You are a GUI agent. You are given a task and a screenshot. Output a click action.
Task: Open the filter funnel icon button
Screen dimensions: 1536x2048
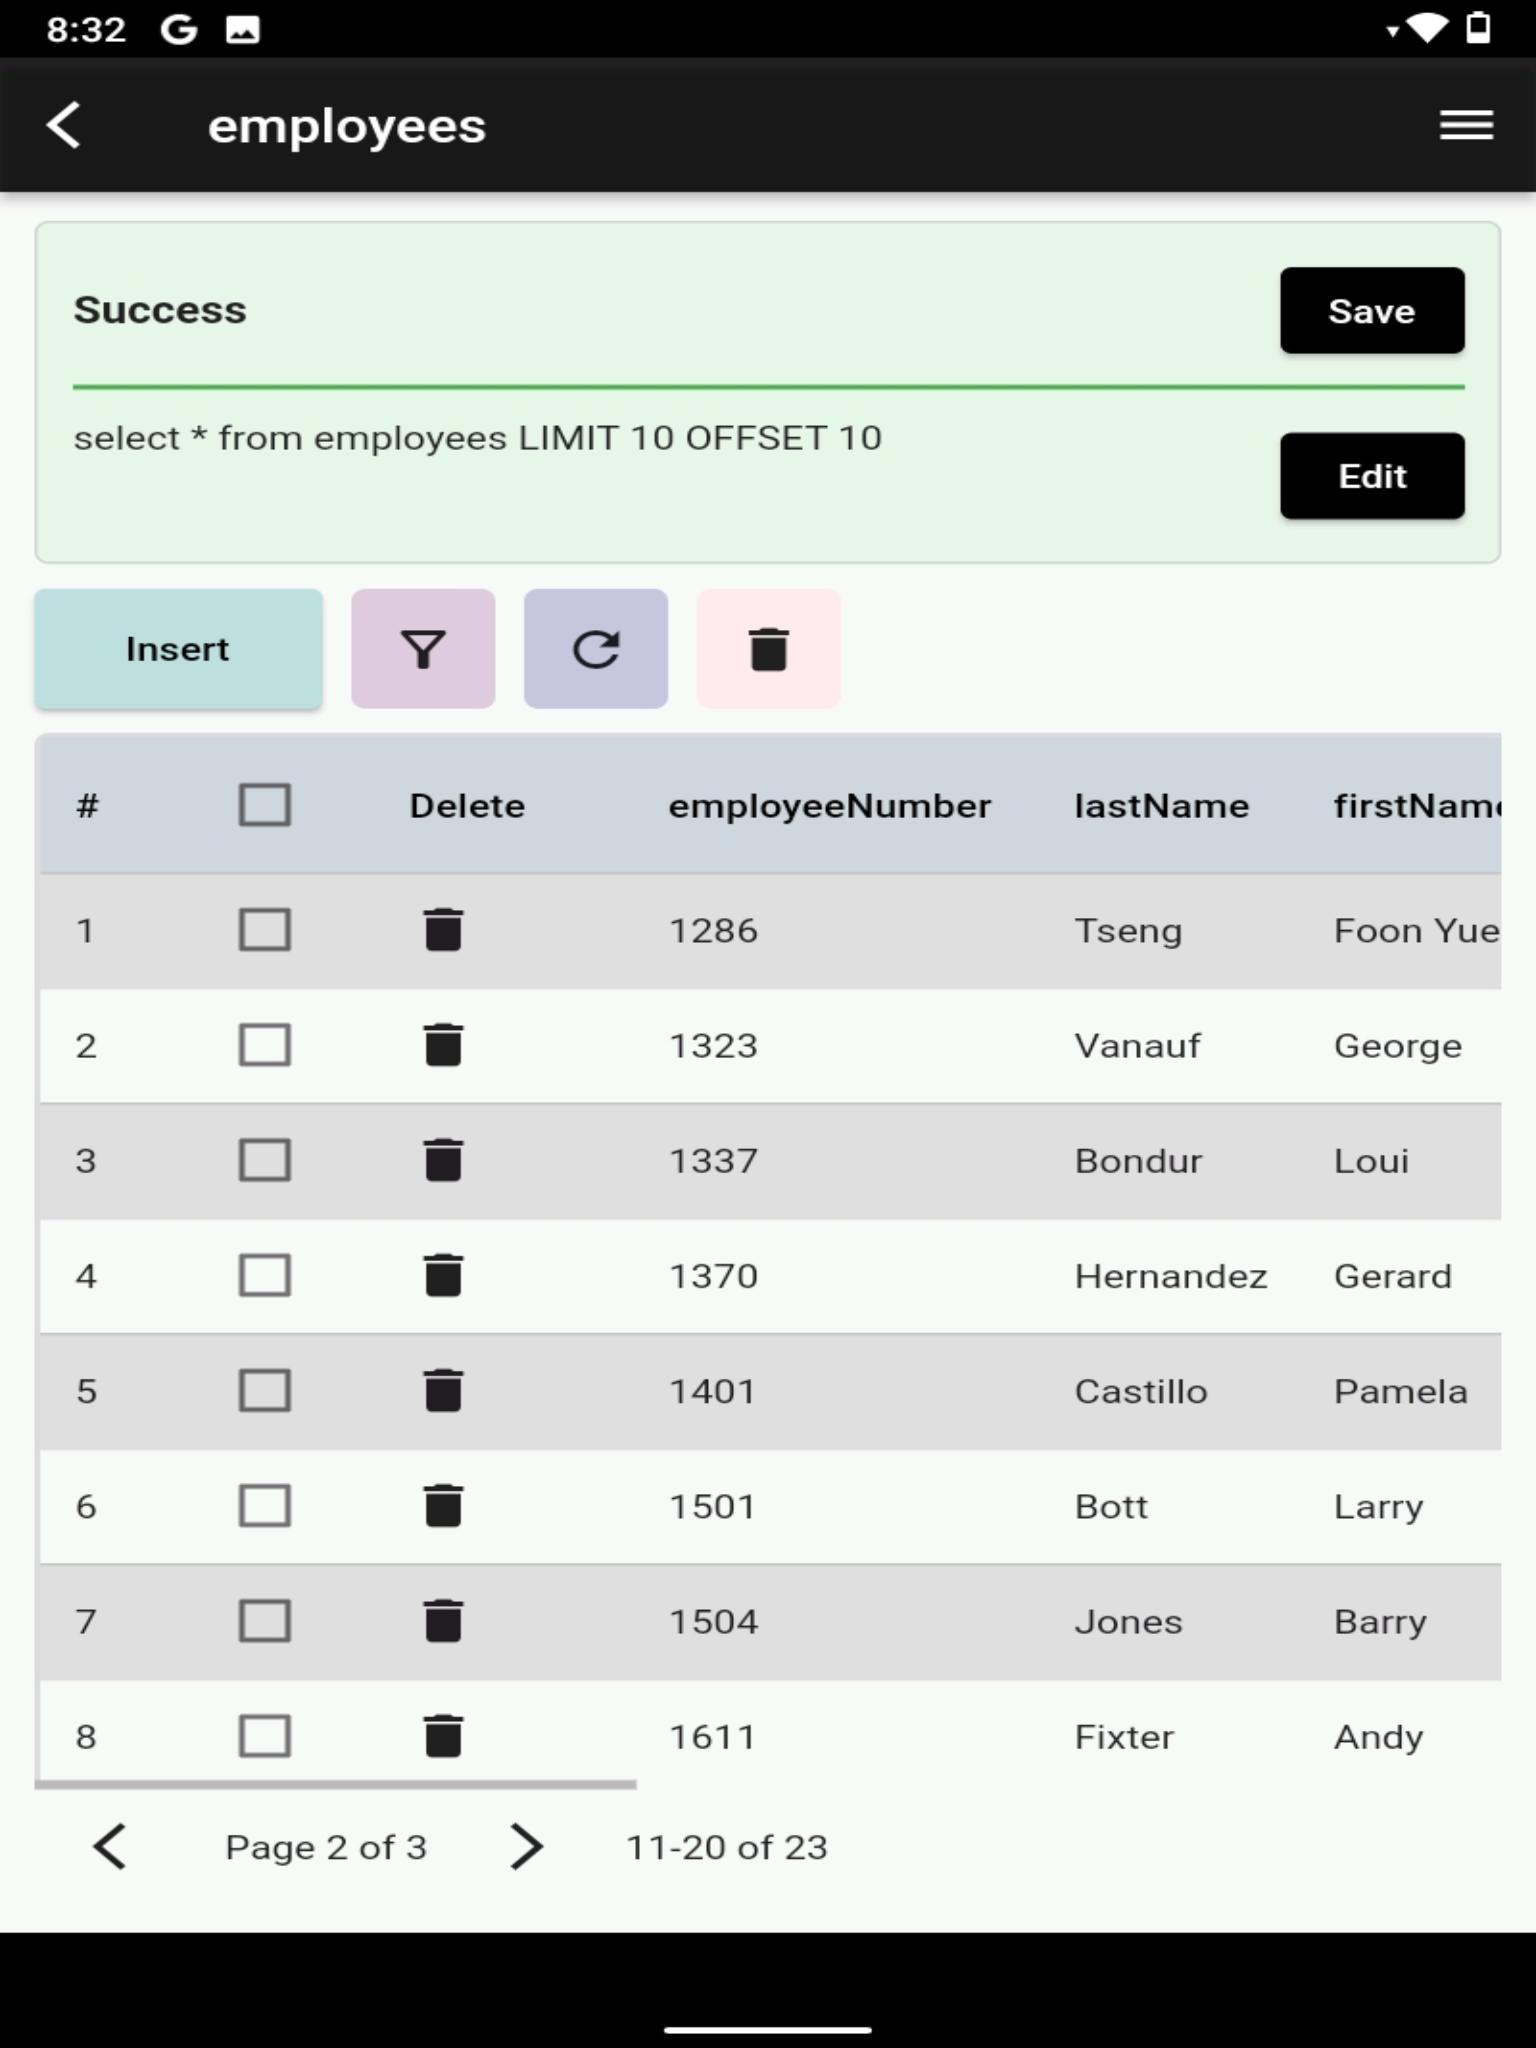tap(423, 649)
